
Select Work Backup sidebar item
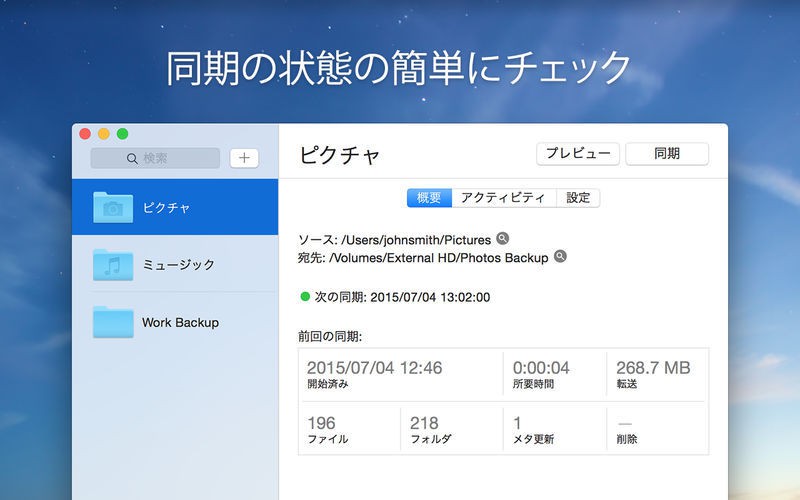pos(180,322)
